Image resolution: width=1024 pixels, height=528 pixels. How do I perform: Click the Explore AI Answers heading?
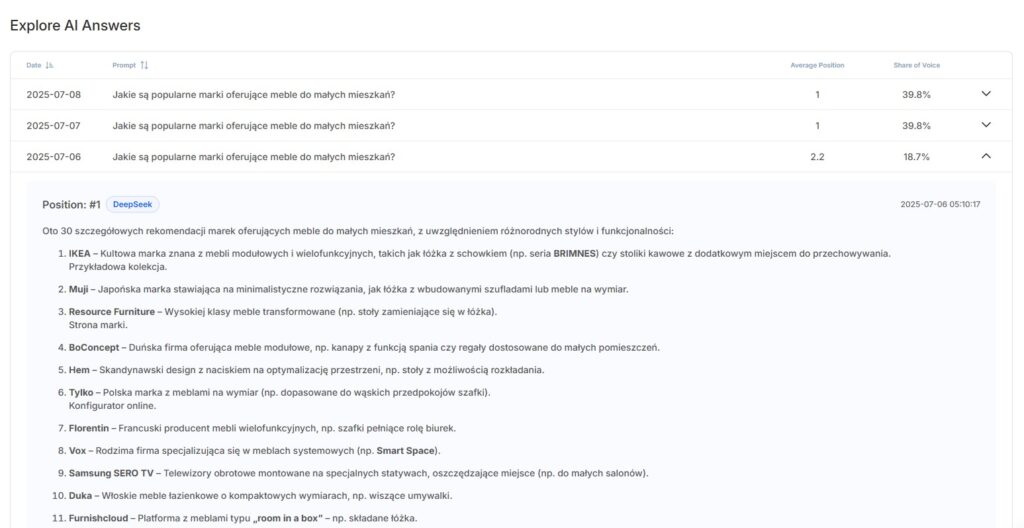tap(75, 25)
